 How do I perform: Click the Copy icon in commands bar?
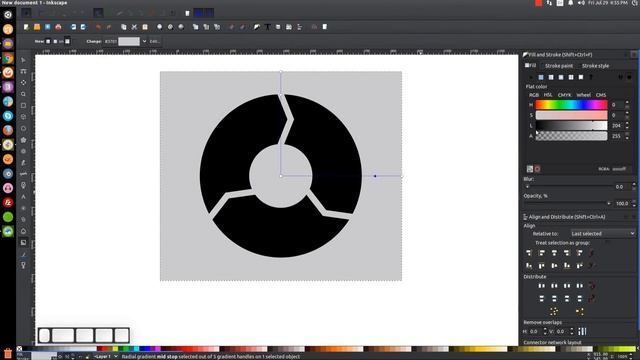click(x=124, y=27)
